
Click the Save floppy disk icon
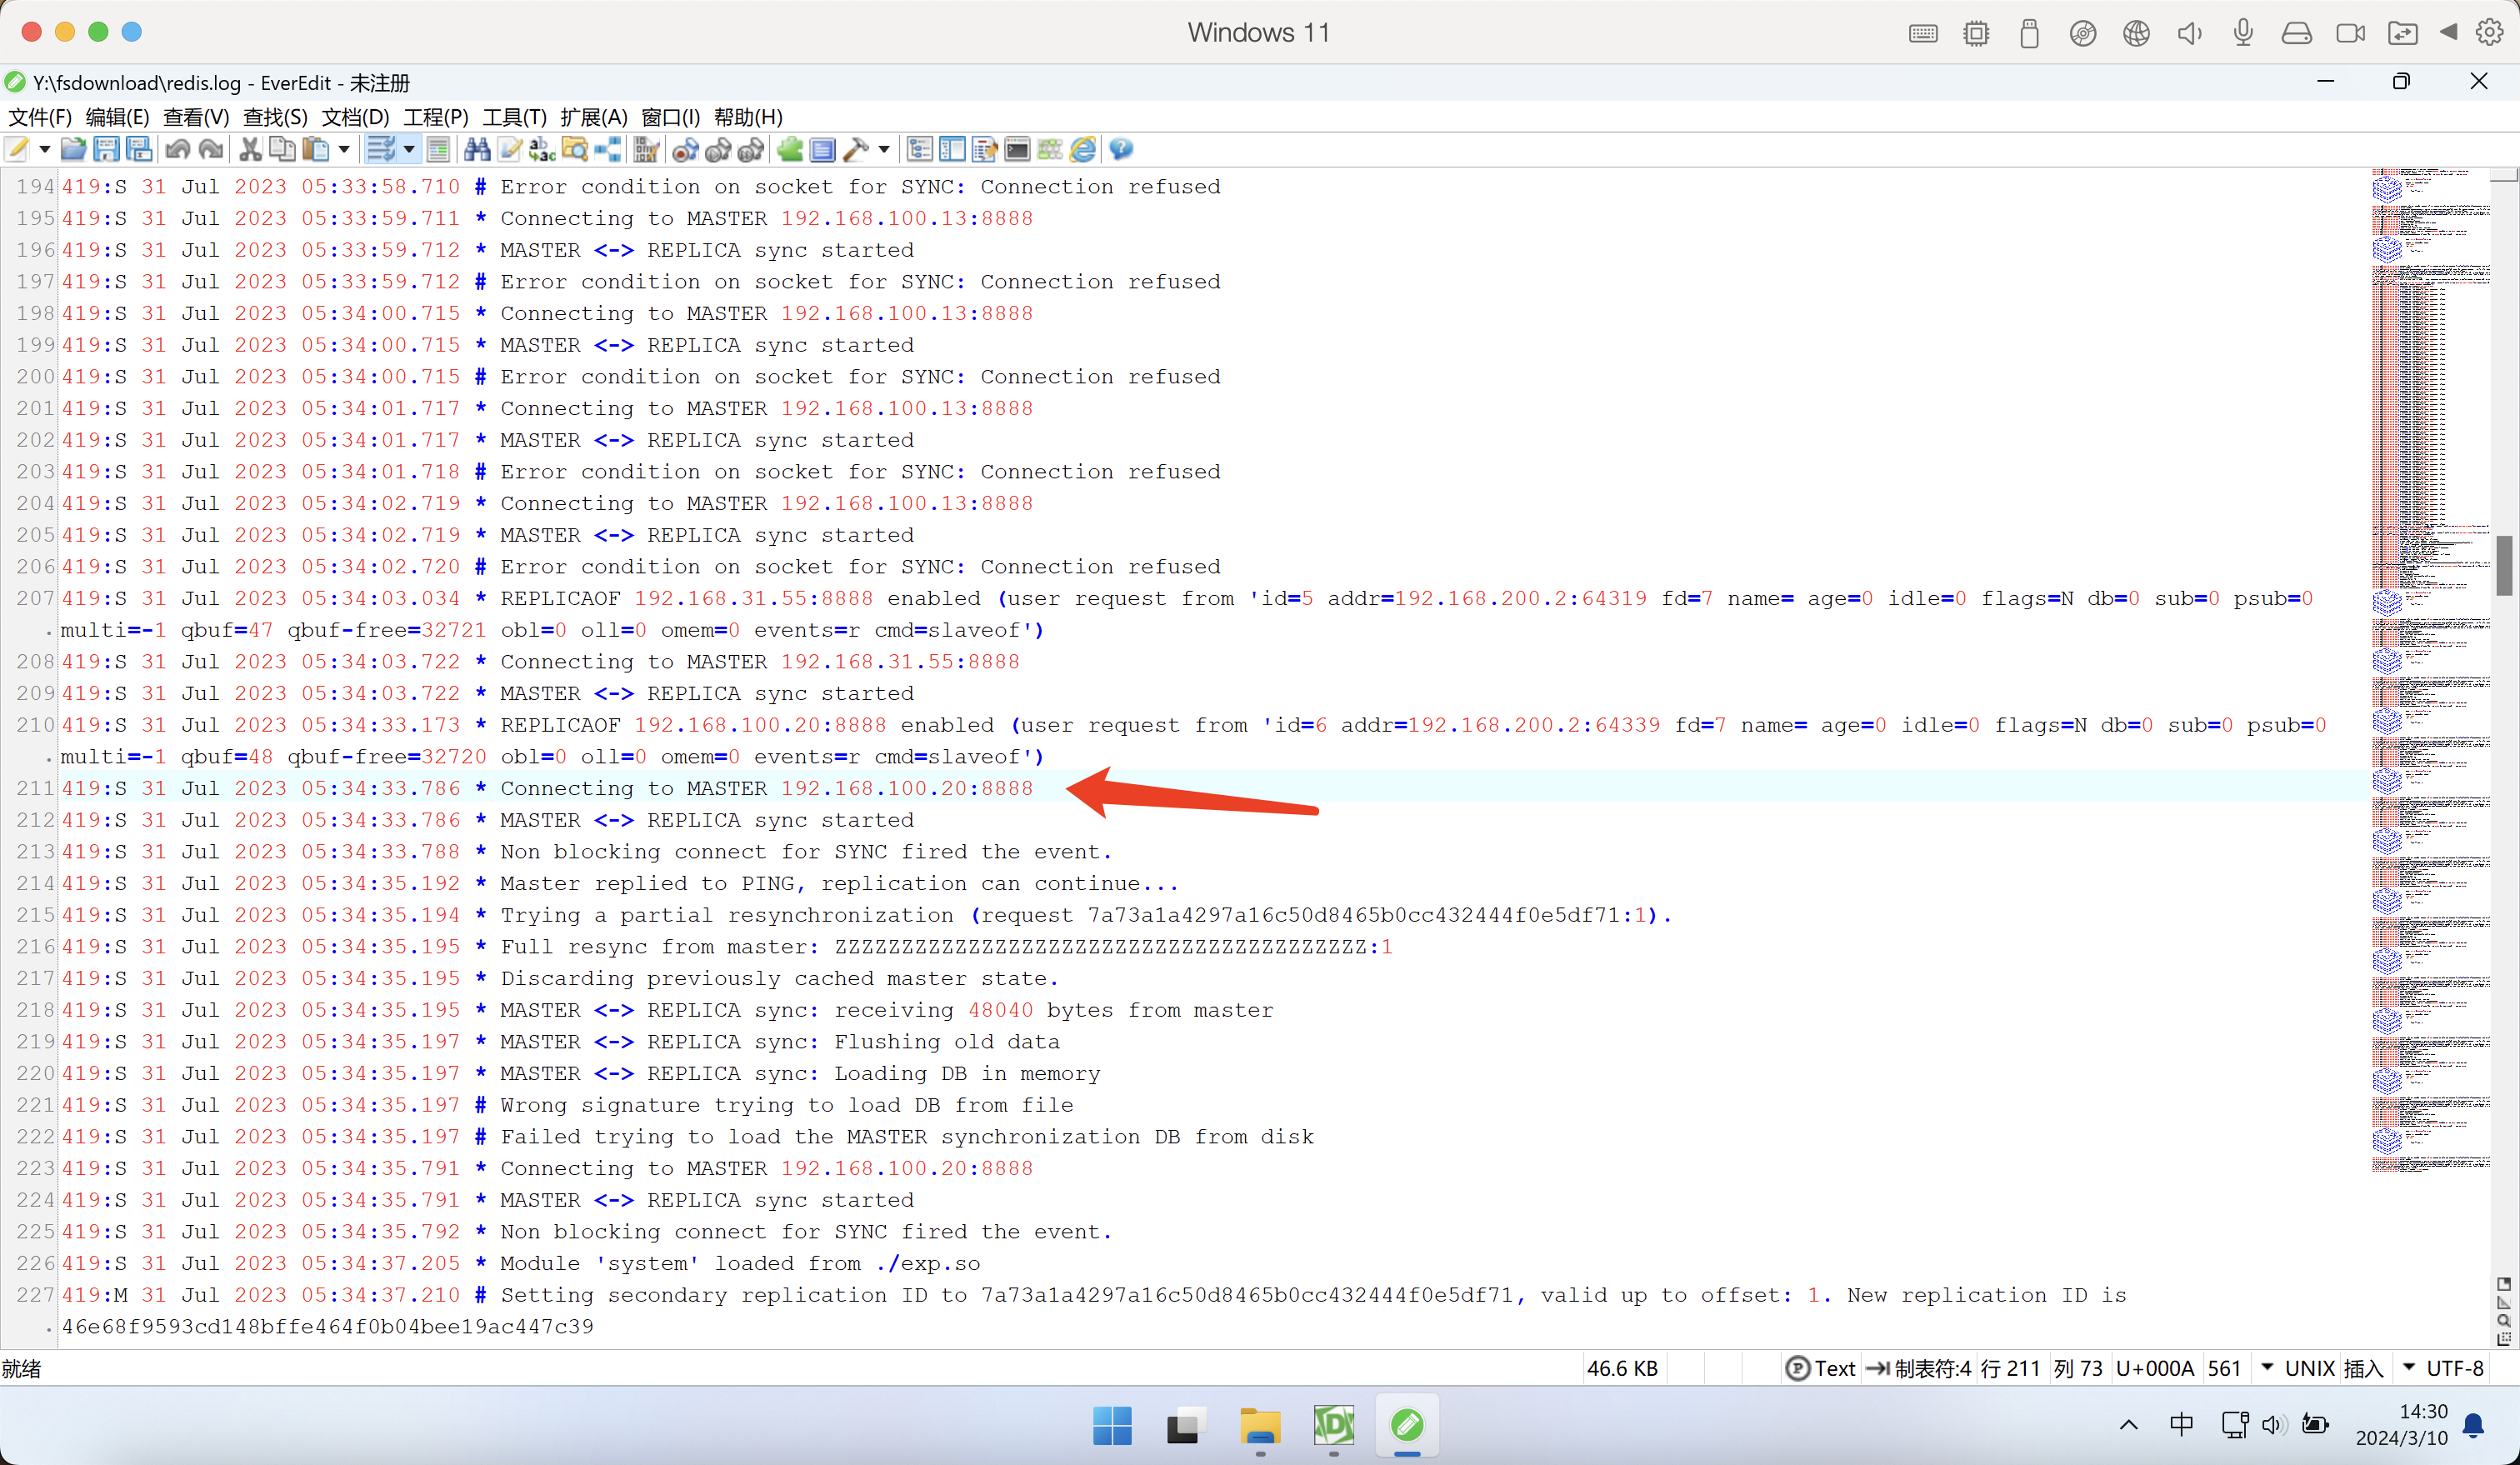[x=106, y=150]
